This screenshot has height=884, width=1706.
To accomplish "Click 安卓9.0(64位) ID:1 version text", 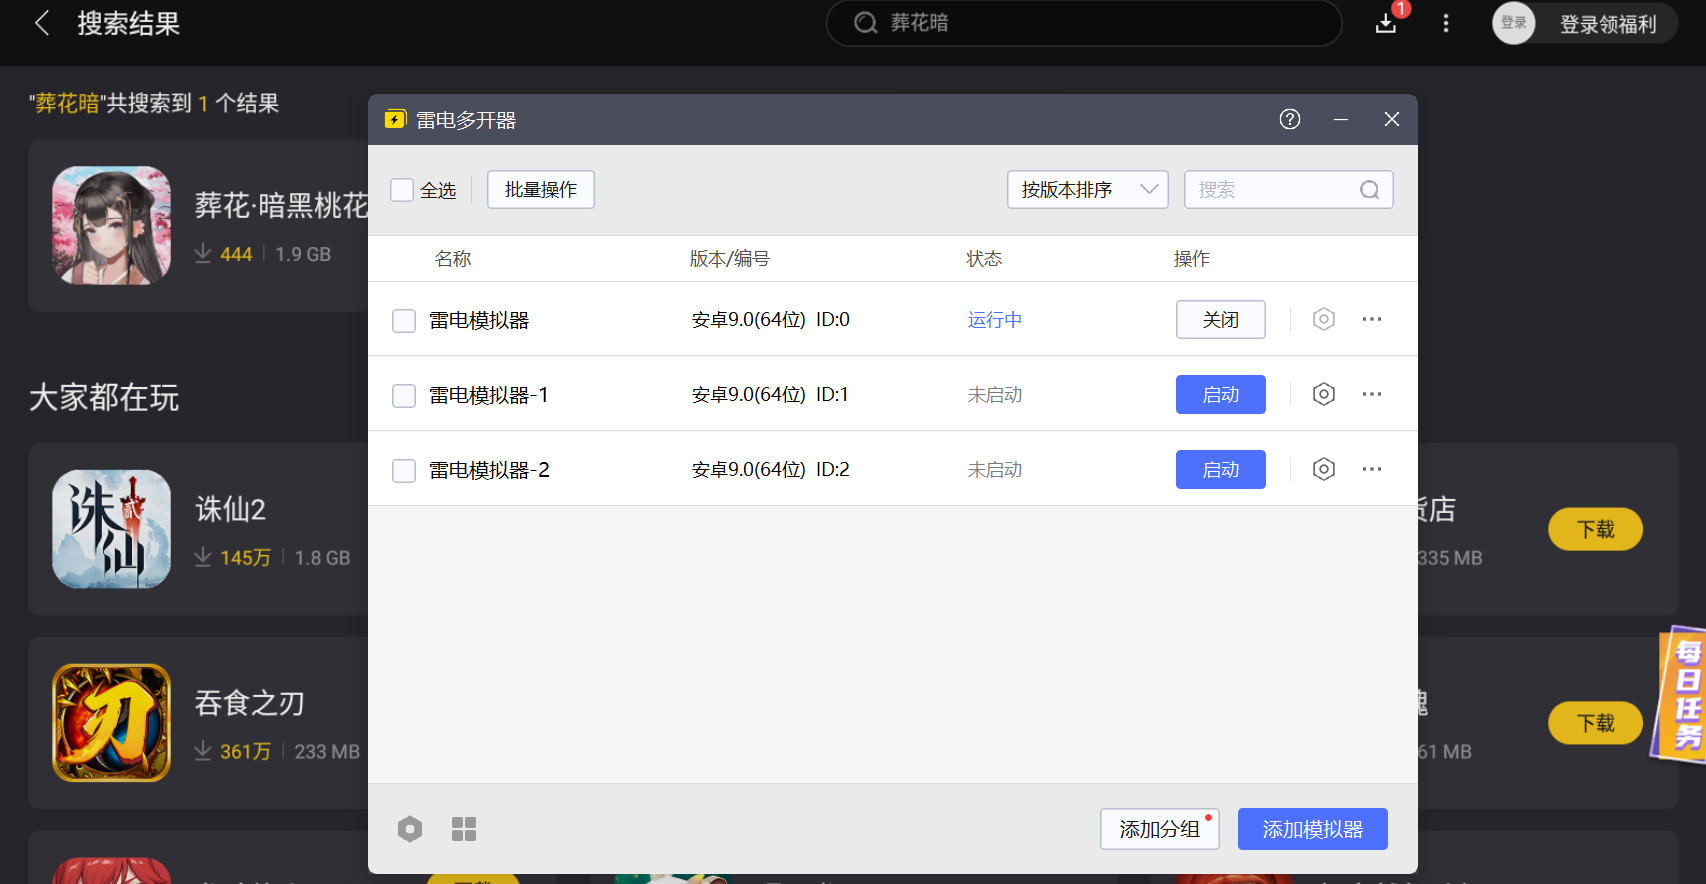I will [770, 395].
